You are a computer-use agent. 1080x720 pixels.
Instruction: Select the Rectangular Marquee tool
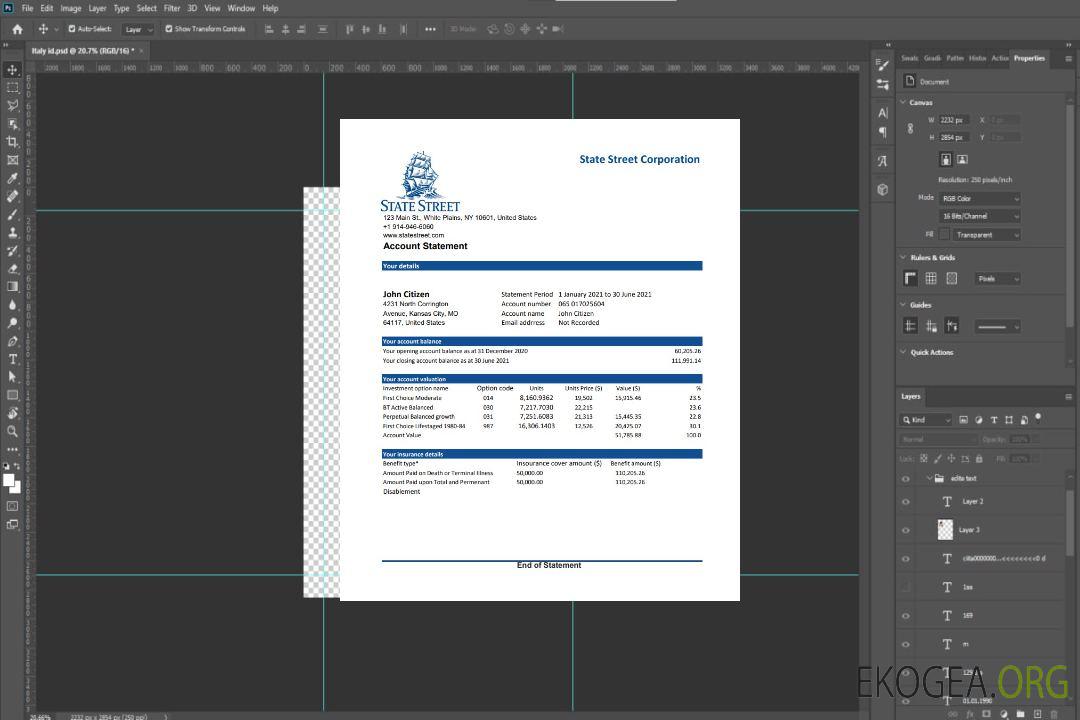pyautogui.click(x=12, y=88)
